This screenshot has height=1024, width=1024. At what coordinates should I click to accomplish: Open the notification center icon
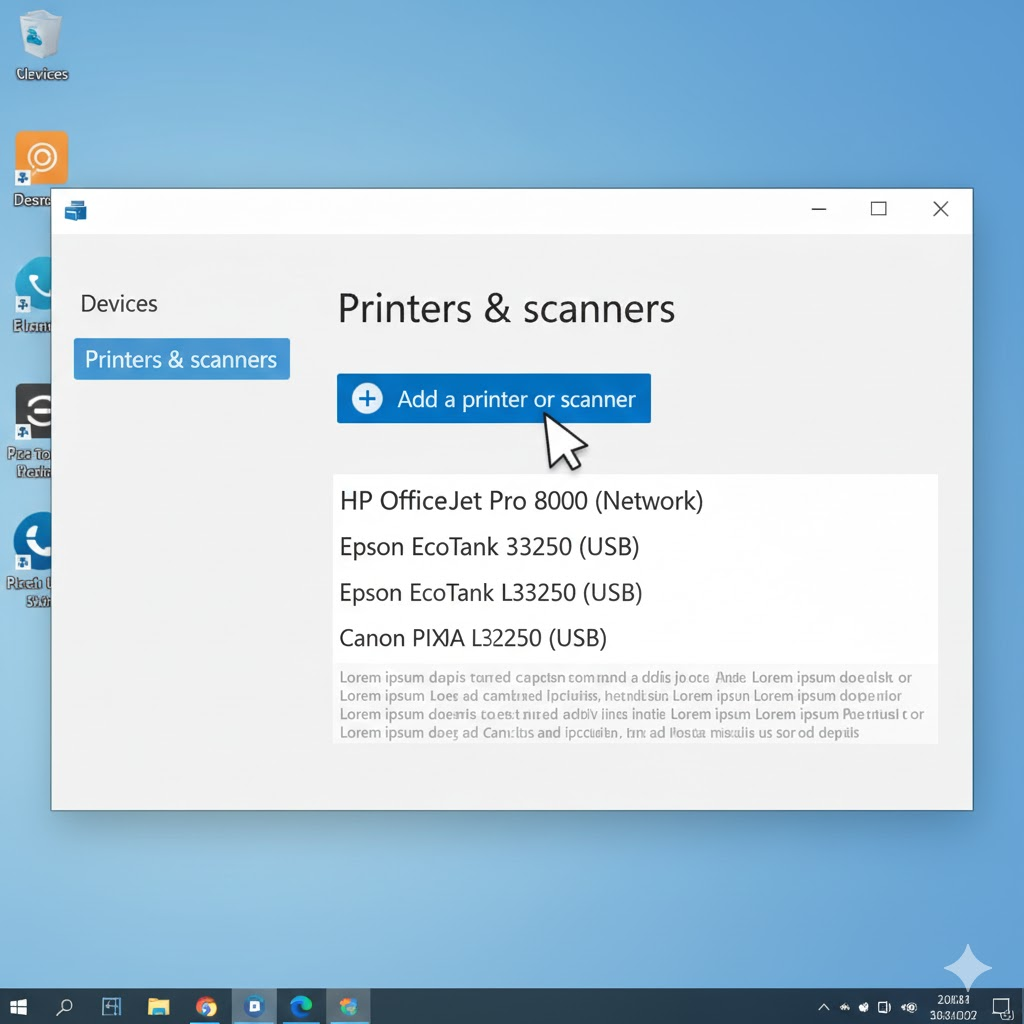pos(1001,1006)
